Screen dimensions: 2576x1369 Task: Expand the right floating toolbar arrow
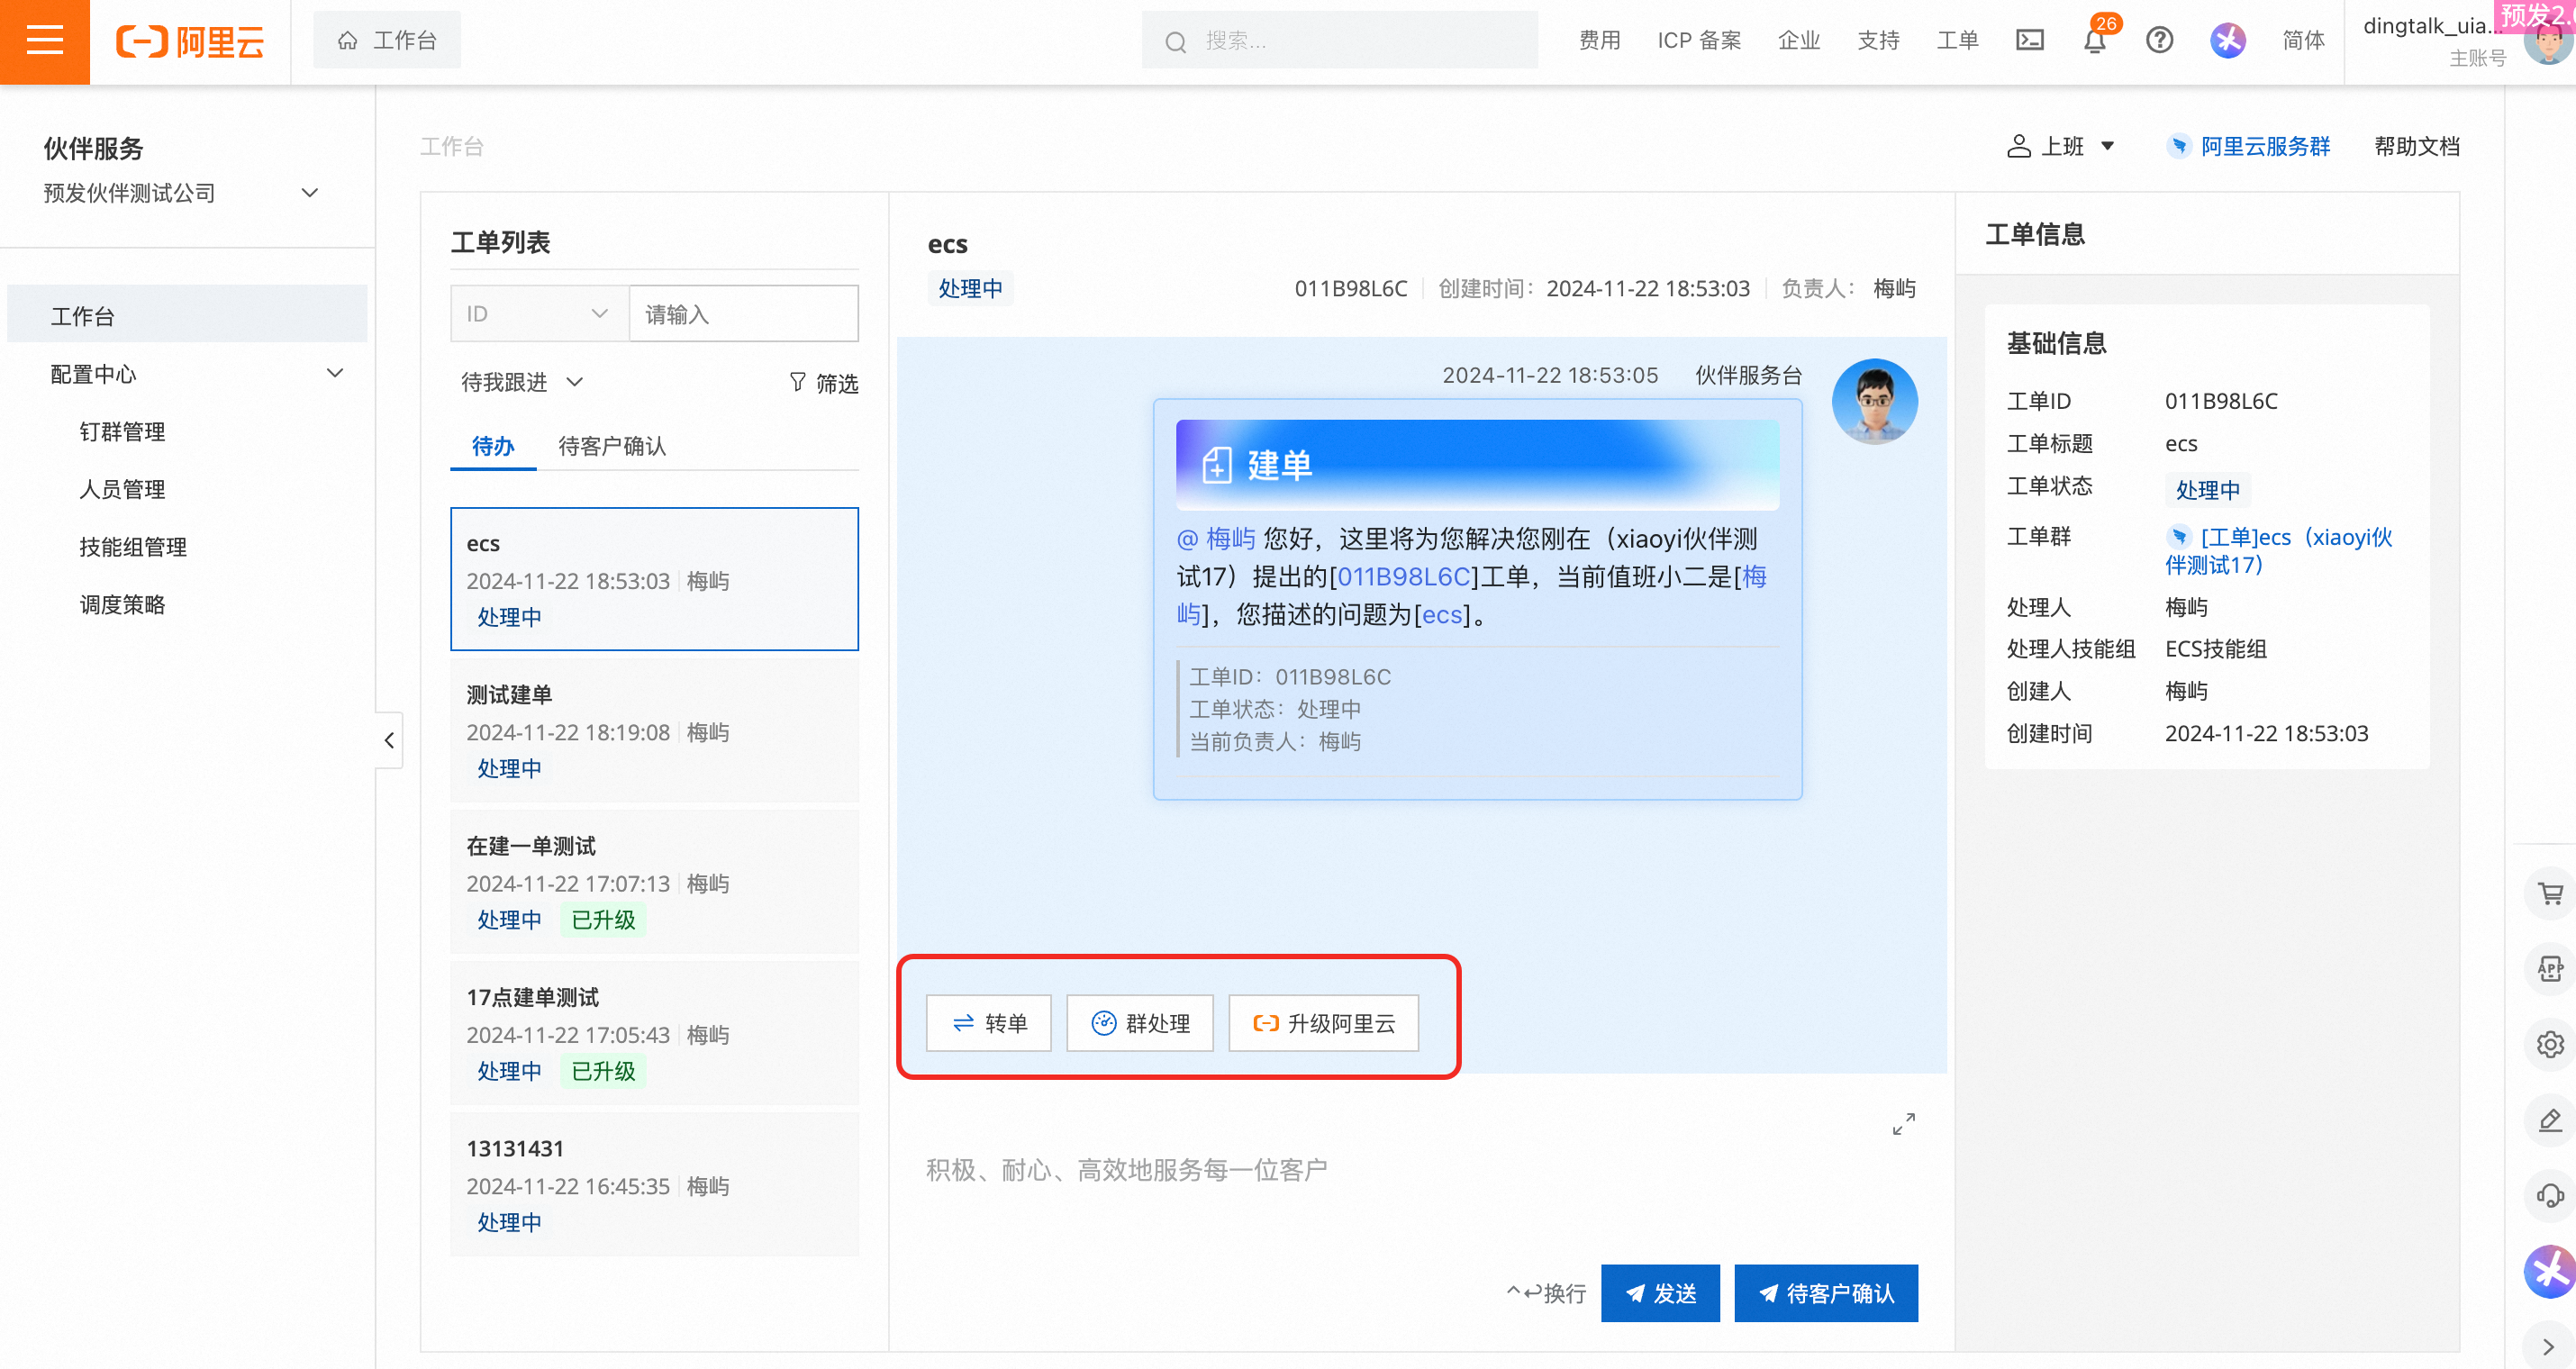pyautogui.click(x=2549, y=1347)
